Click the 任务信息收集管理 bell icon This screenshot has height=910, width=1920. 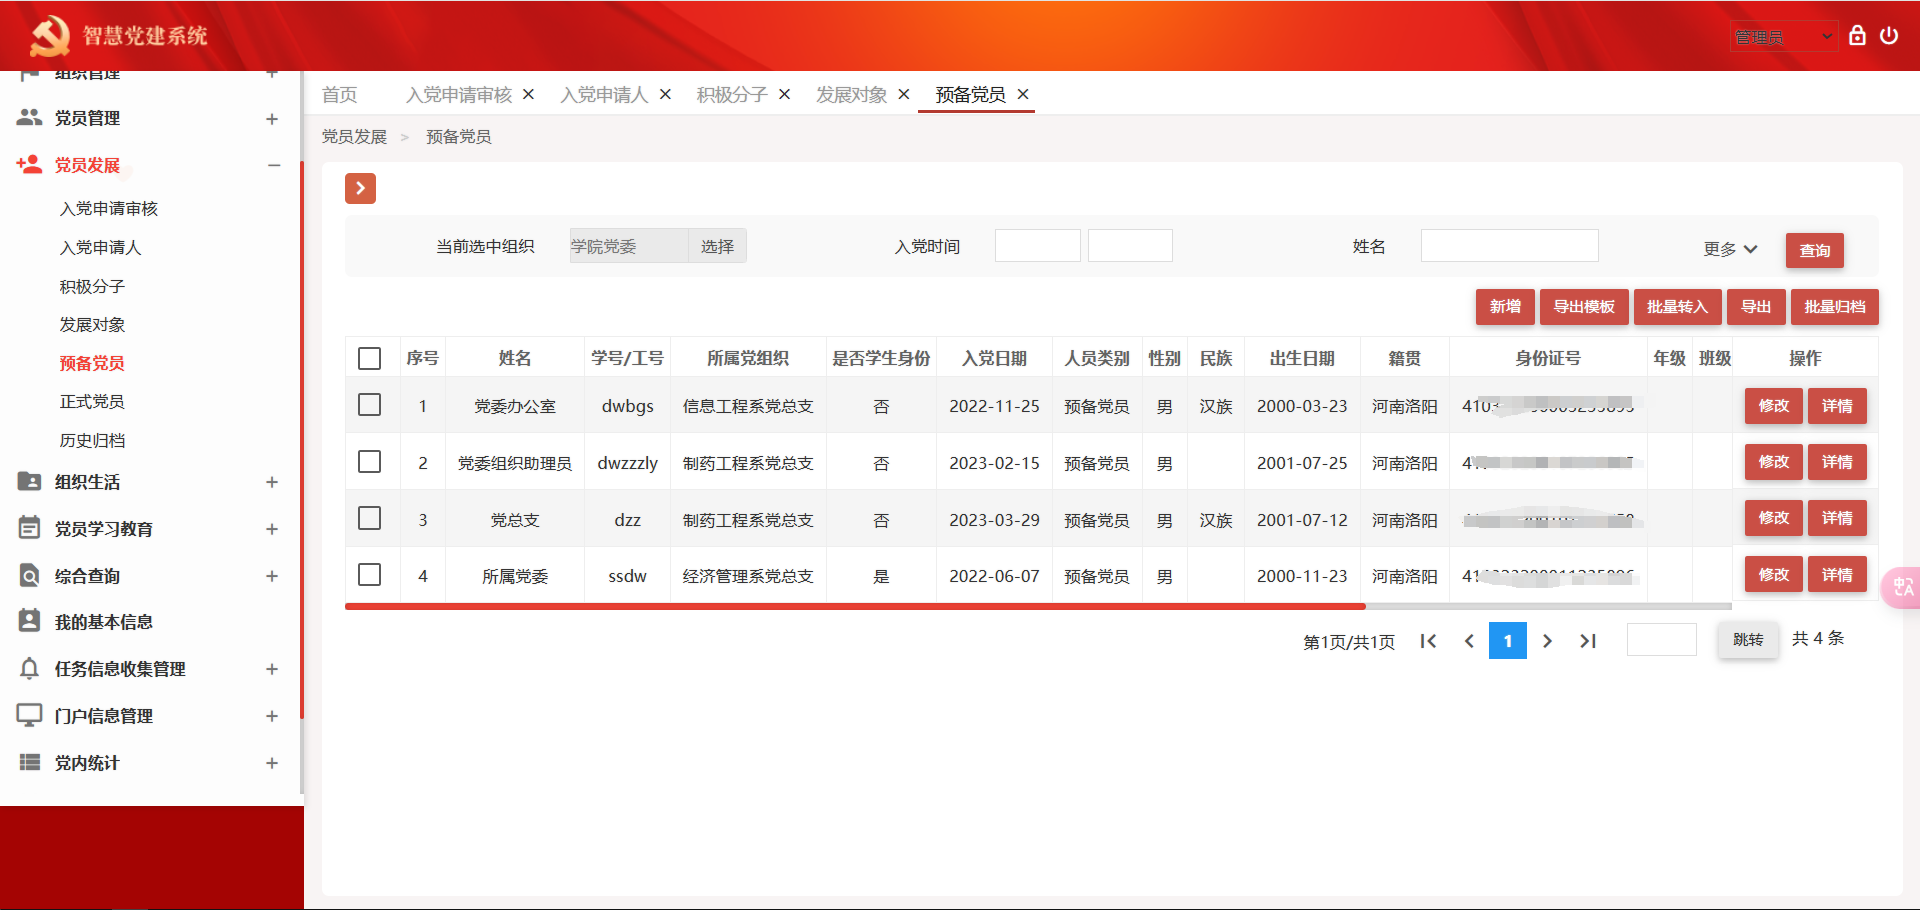29,668
